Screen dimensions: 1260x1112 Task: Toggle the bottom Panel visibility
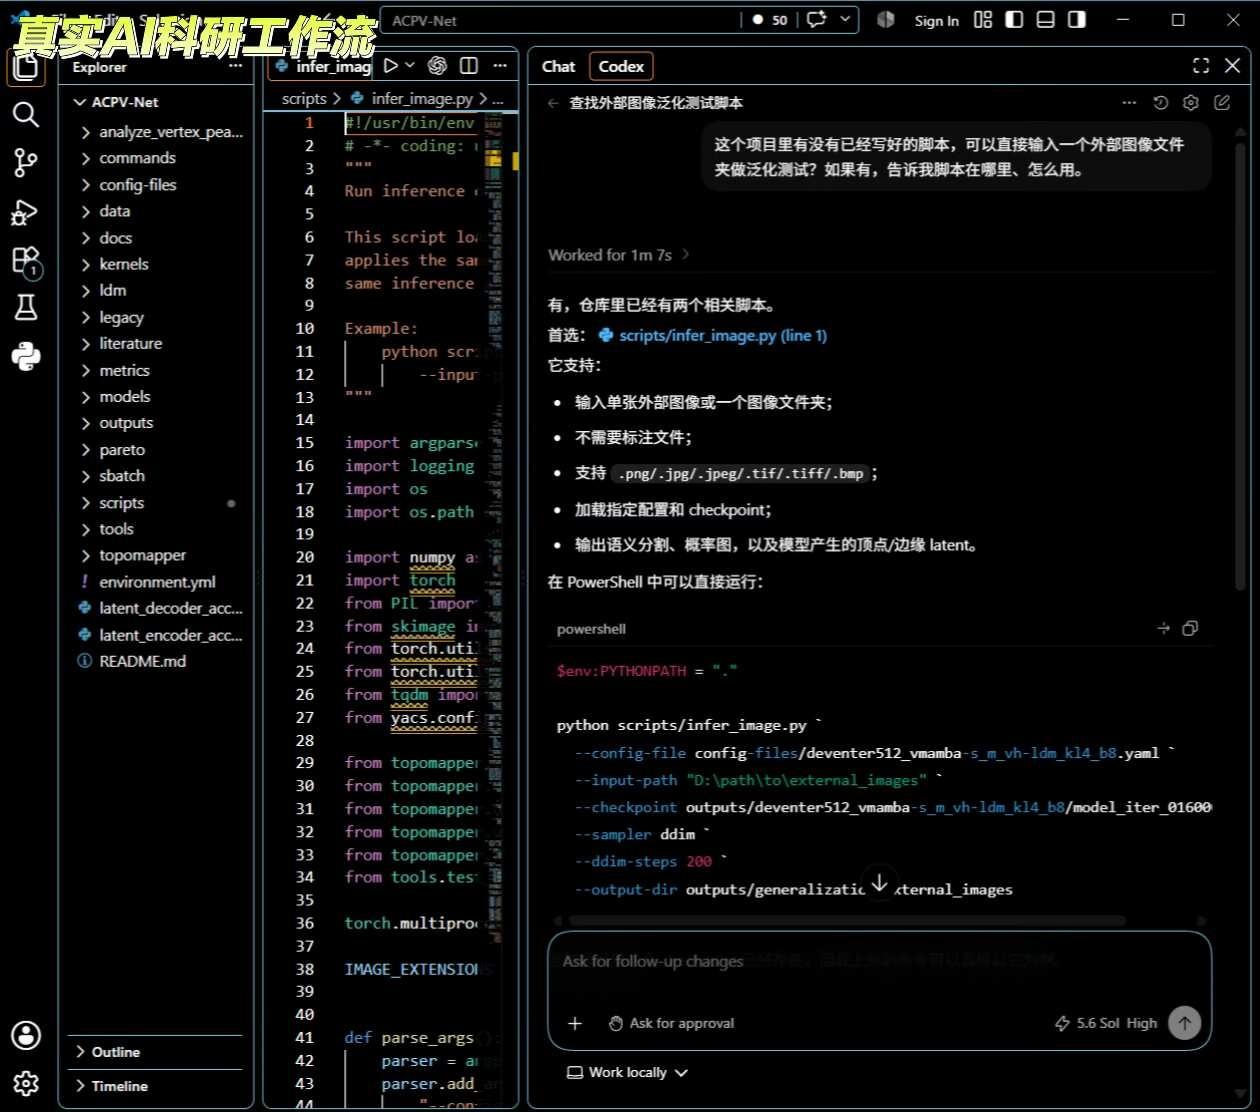(x=1045, y=20)
